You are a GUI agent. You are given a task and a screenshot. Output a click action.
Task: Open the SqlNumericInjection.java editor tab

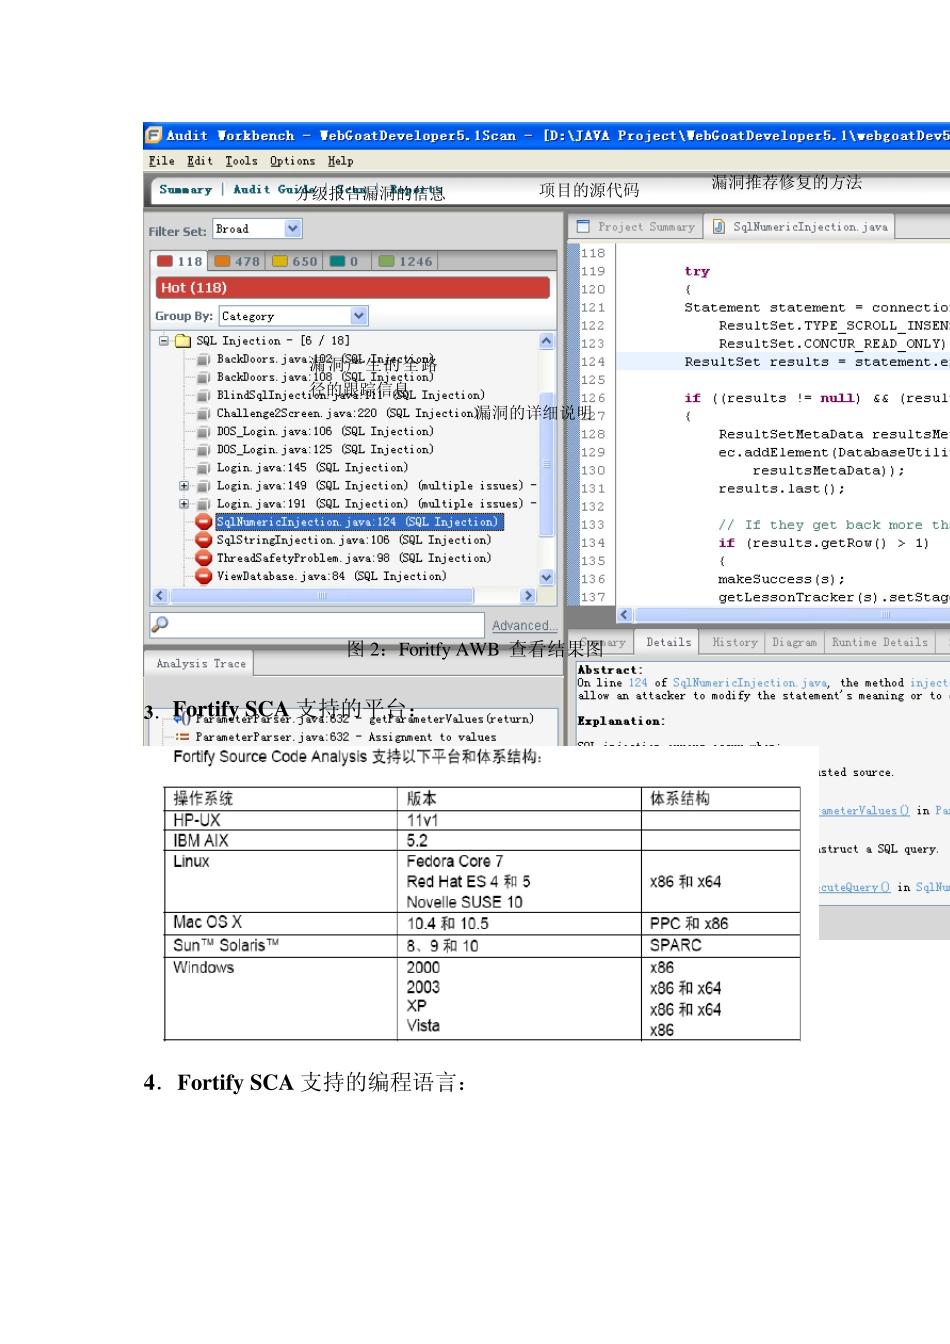coord(800,227)
